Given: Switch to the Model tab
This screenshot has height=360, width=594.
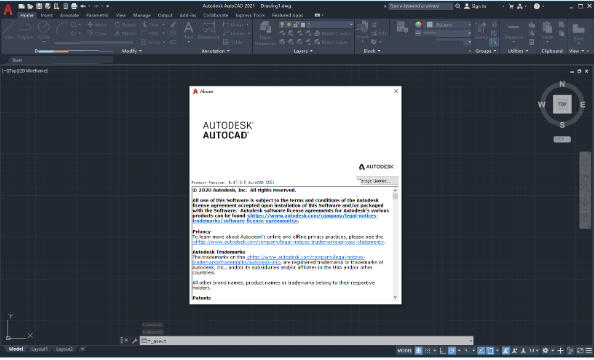Looking at the screenshot, I should [16, 349].
